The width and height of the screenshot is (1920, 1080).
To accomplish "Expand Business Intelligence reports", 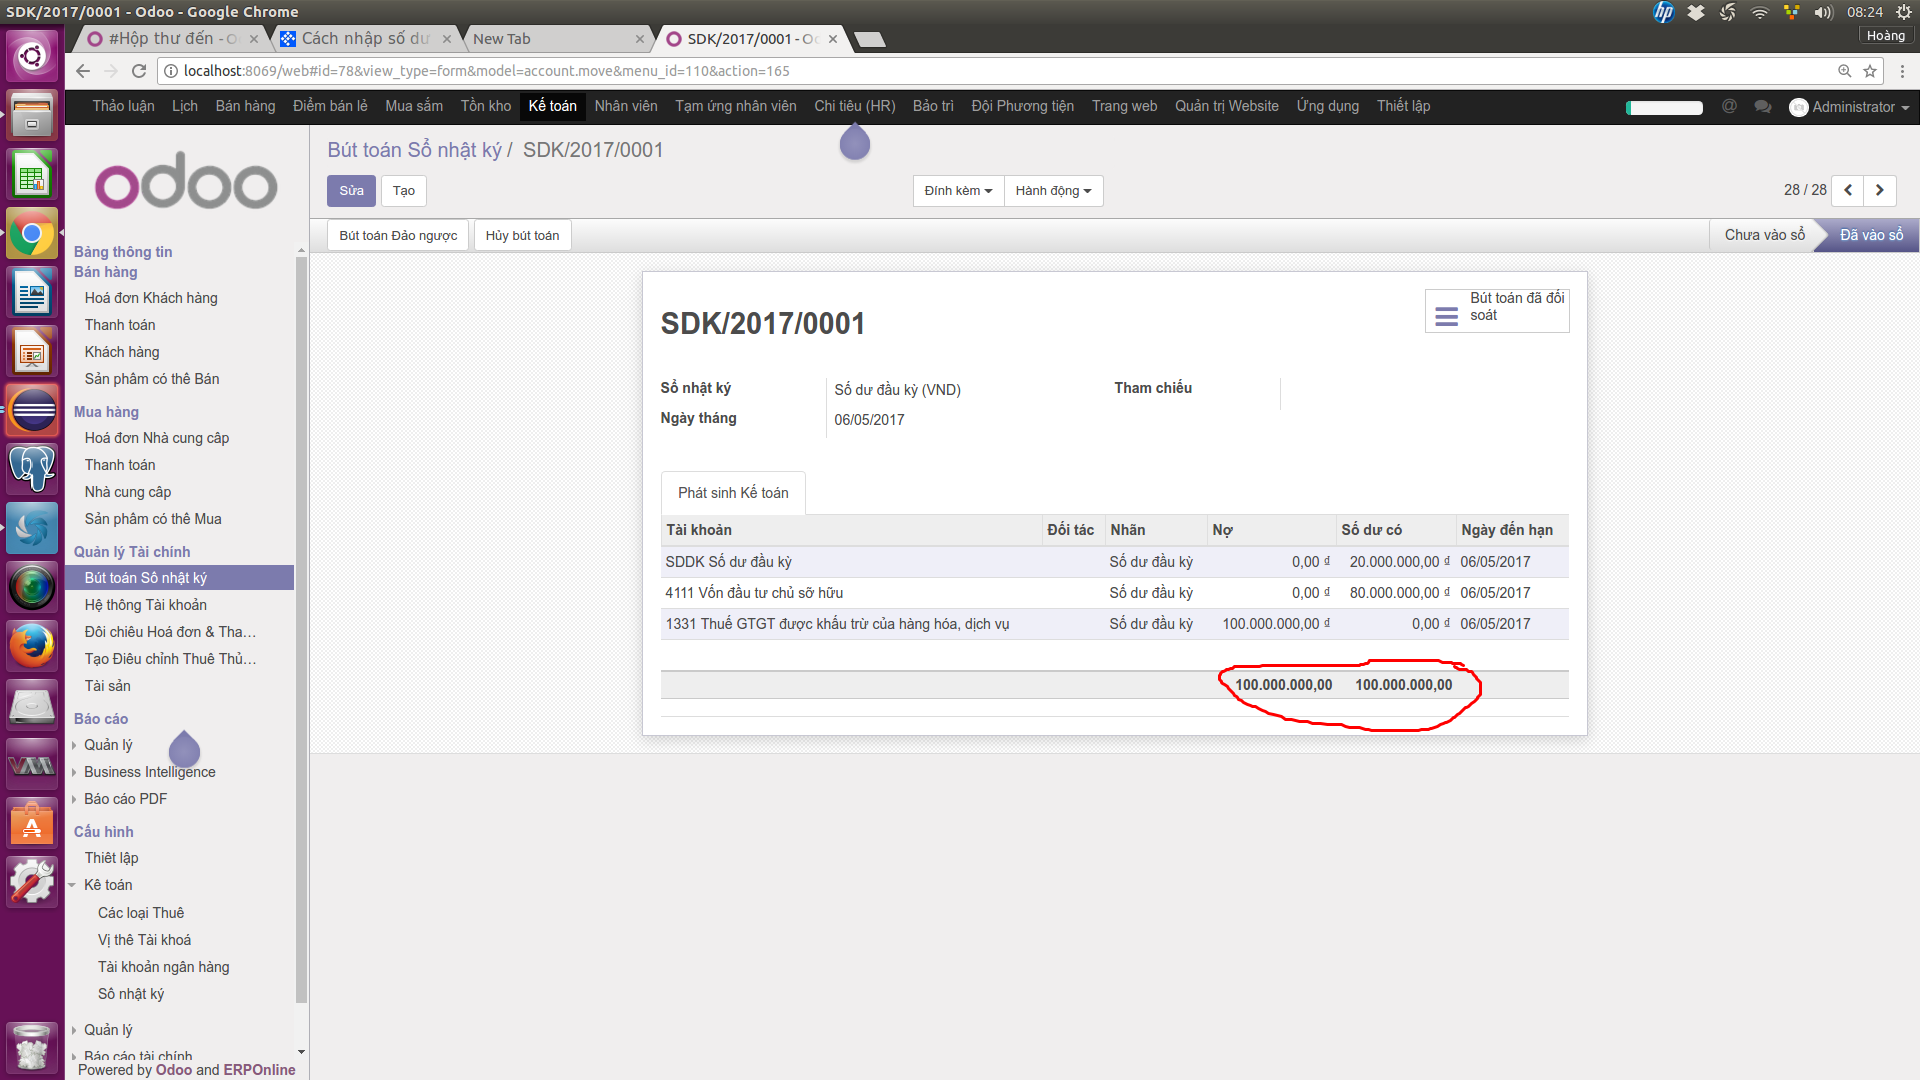I will click(x=149, y=772).
